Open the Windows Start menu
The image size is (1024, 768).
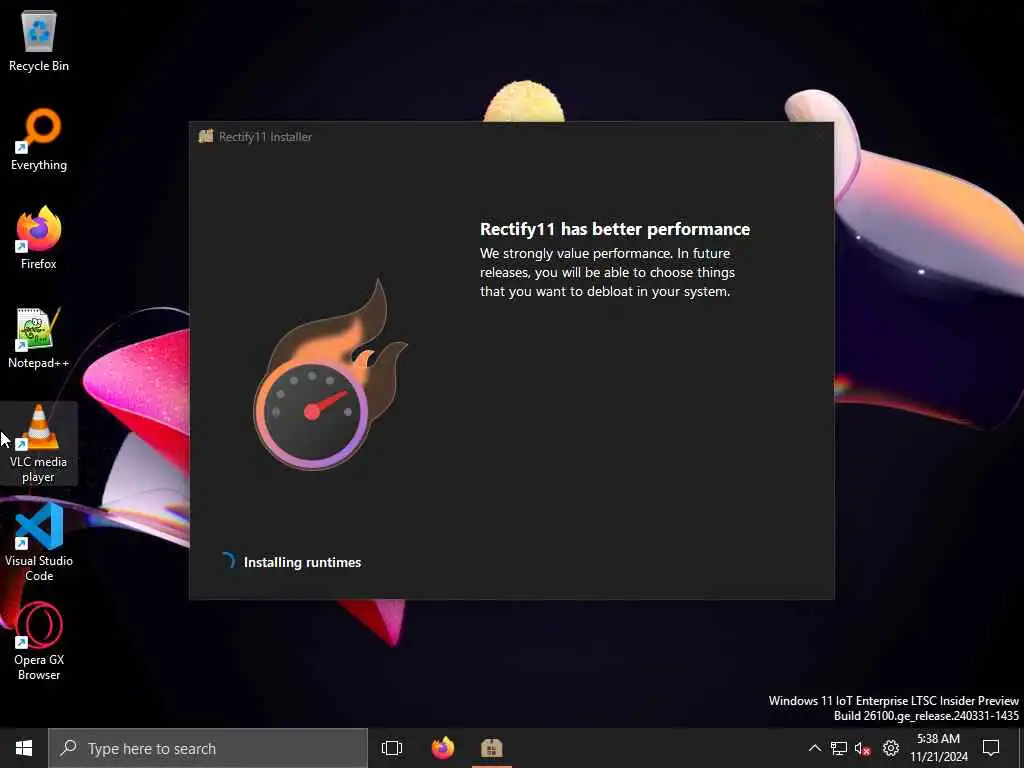click(x=24, y=748)
